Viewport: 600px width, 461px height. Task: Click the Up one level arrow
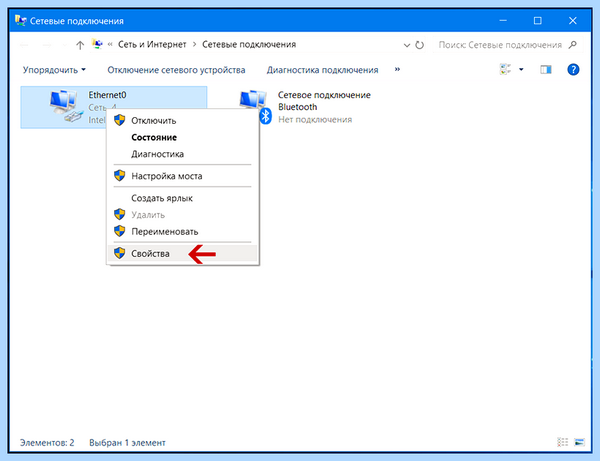click(x=80, y=45)
